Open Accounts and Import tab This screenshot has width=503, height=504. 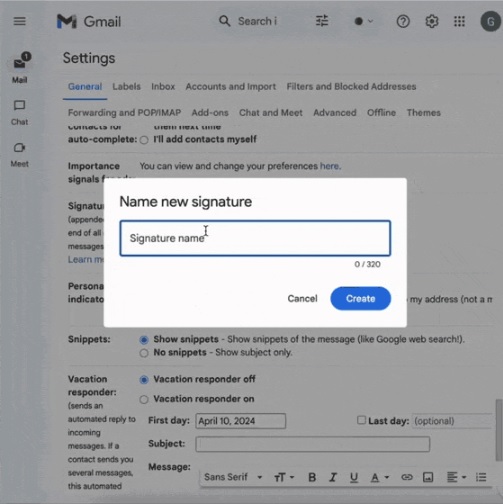click(x=231, y=87)
